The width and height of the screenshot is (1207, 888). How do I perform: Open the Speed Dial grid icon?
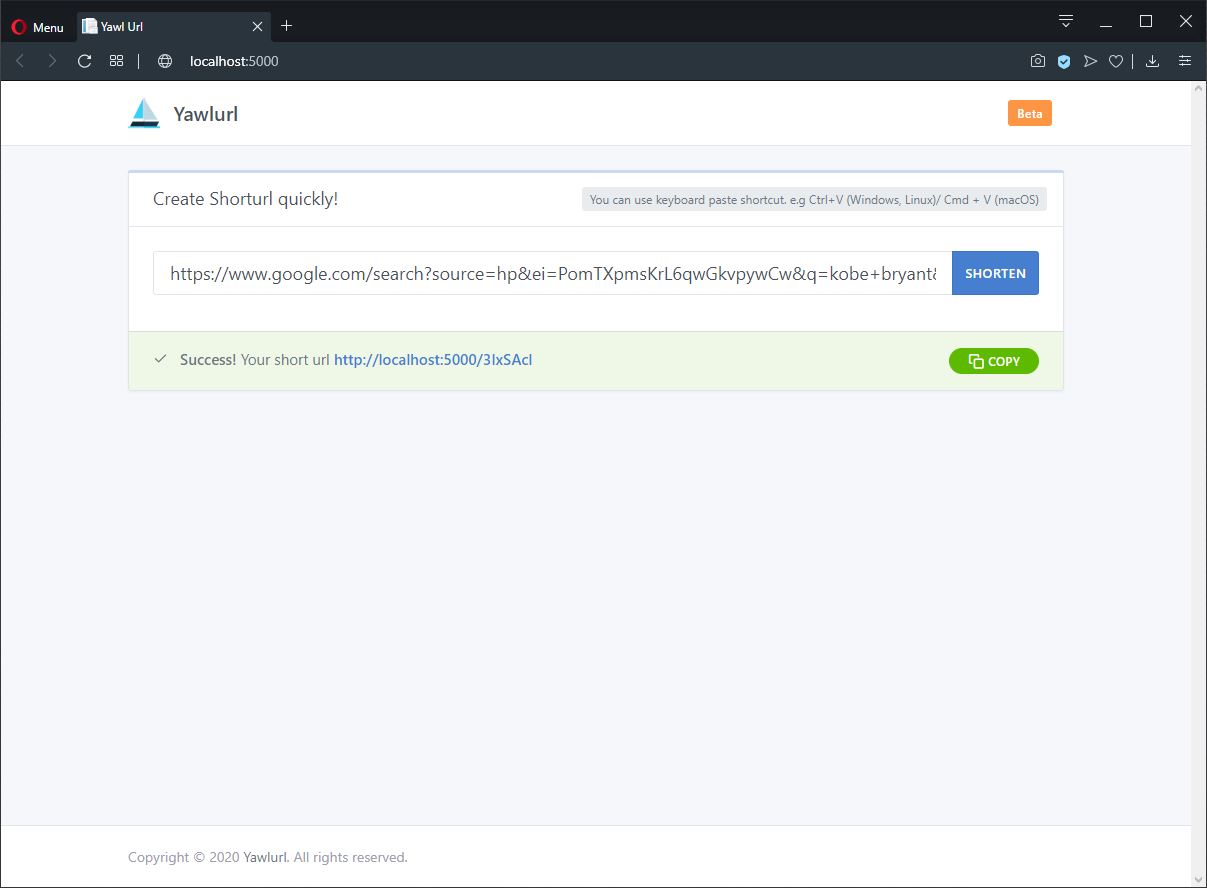[x=116, y=61]
